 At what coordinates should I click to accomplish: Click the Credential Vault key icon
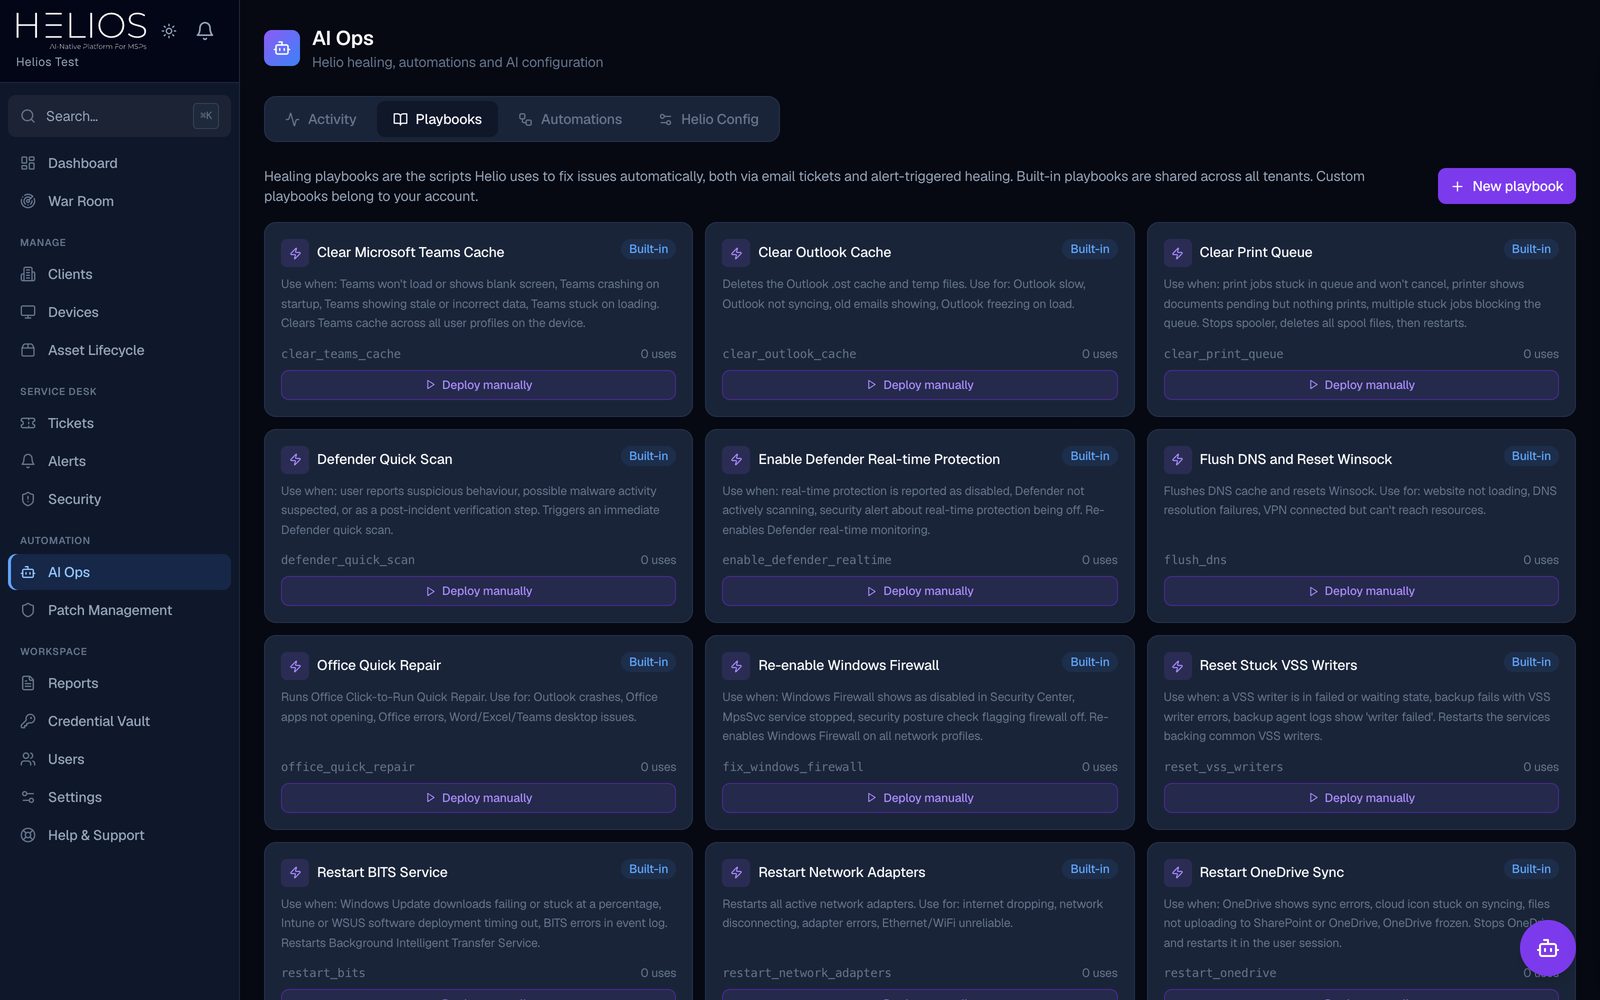click(x=28, y=721)
